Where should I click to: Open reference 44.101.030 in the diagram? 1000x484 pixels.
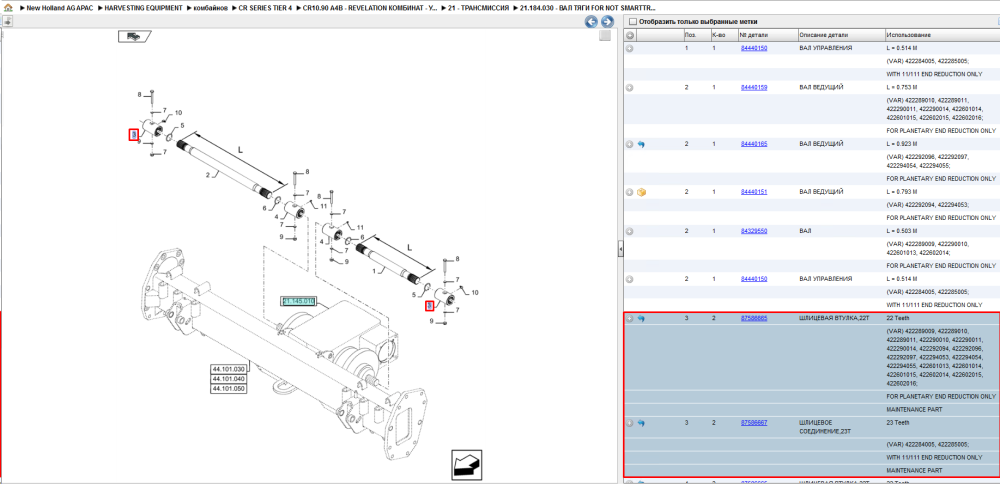click(228, 369)
